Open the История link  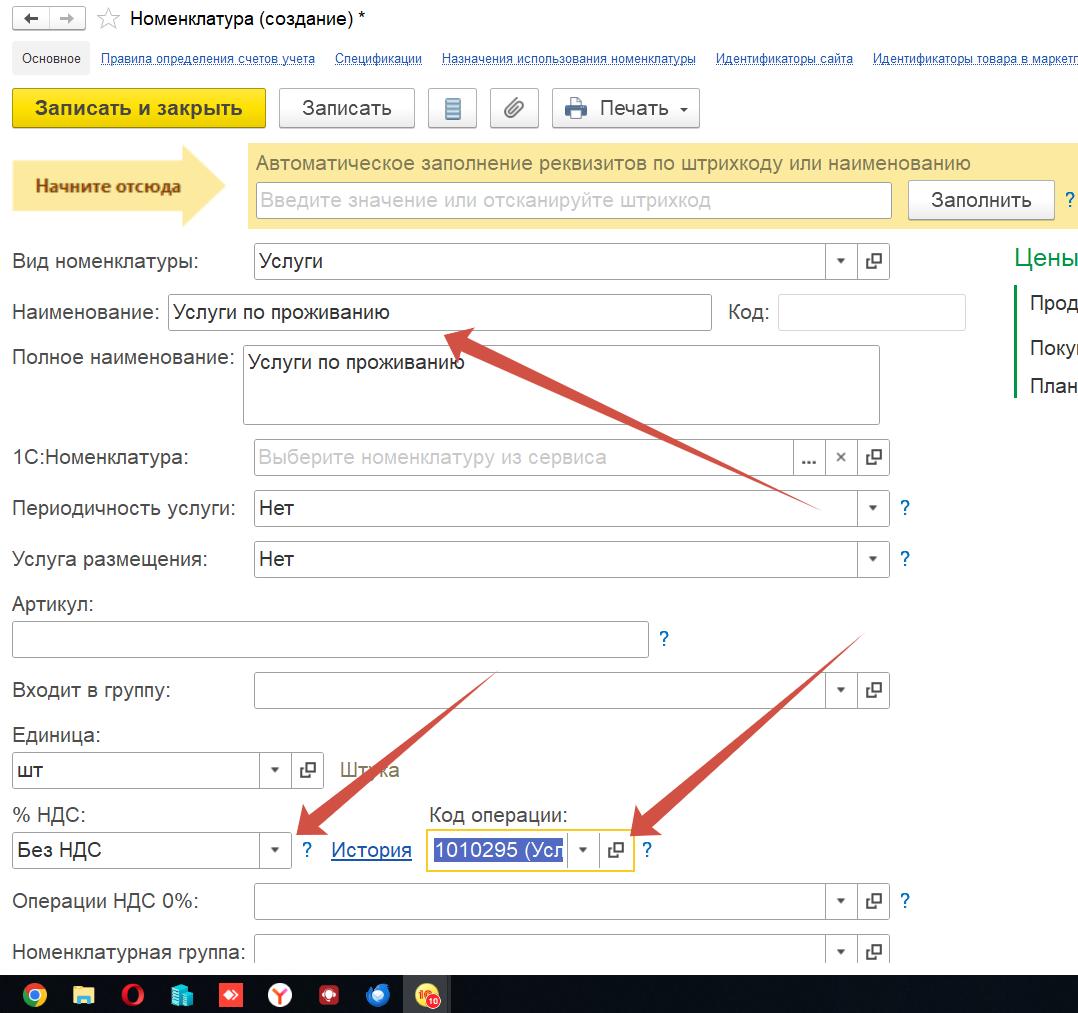pos(371,850)
